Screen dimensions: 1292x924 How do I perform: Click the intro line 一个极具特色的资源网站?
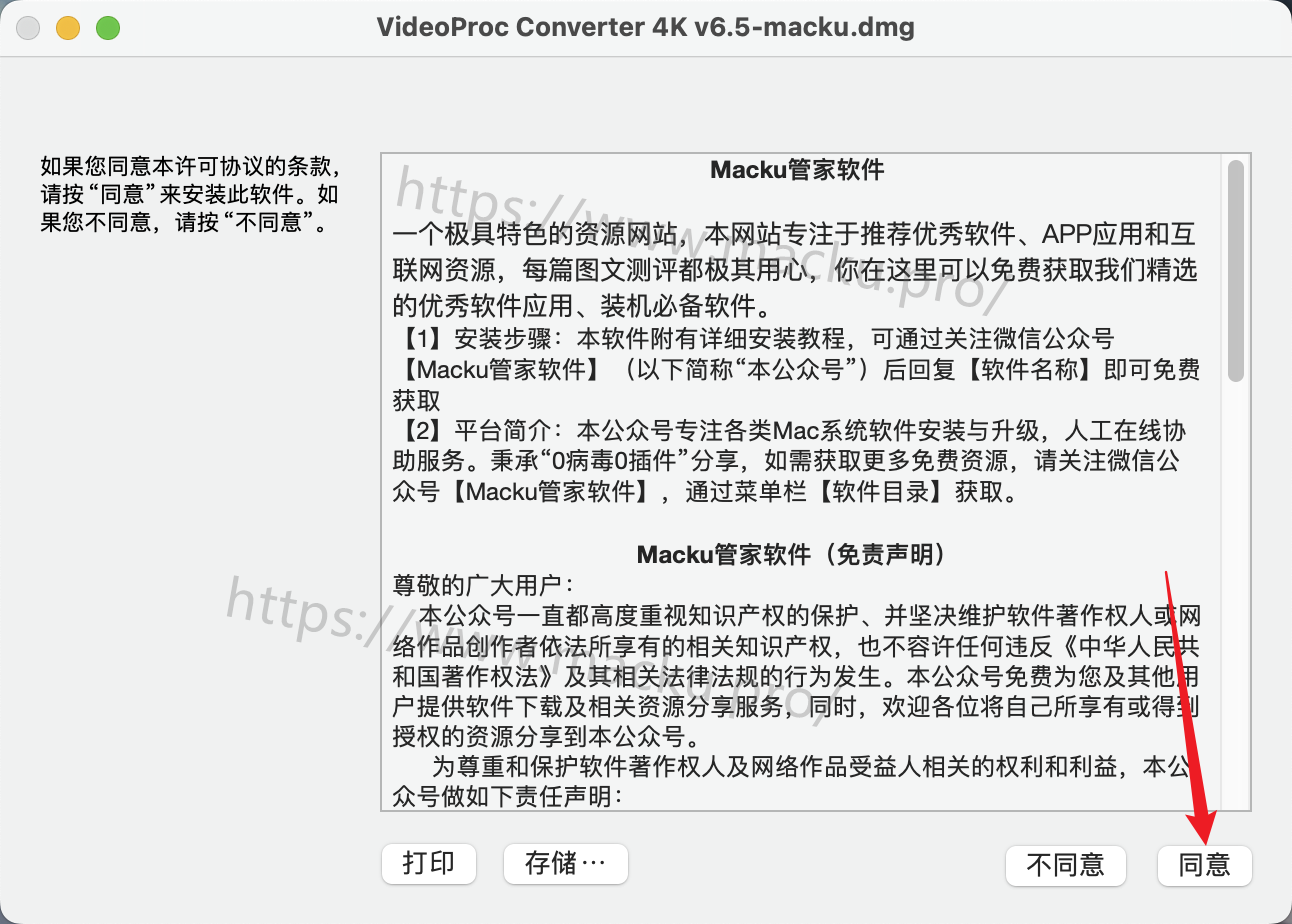point(794,236)
